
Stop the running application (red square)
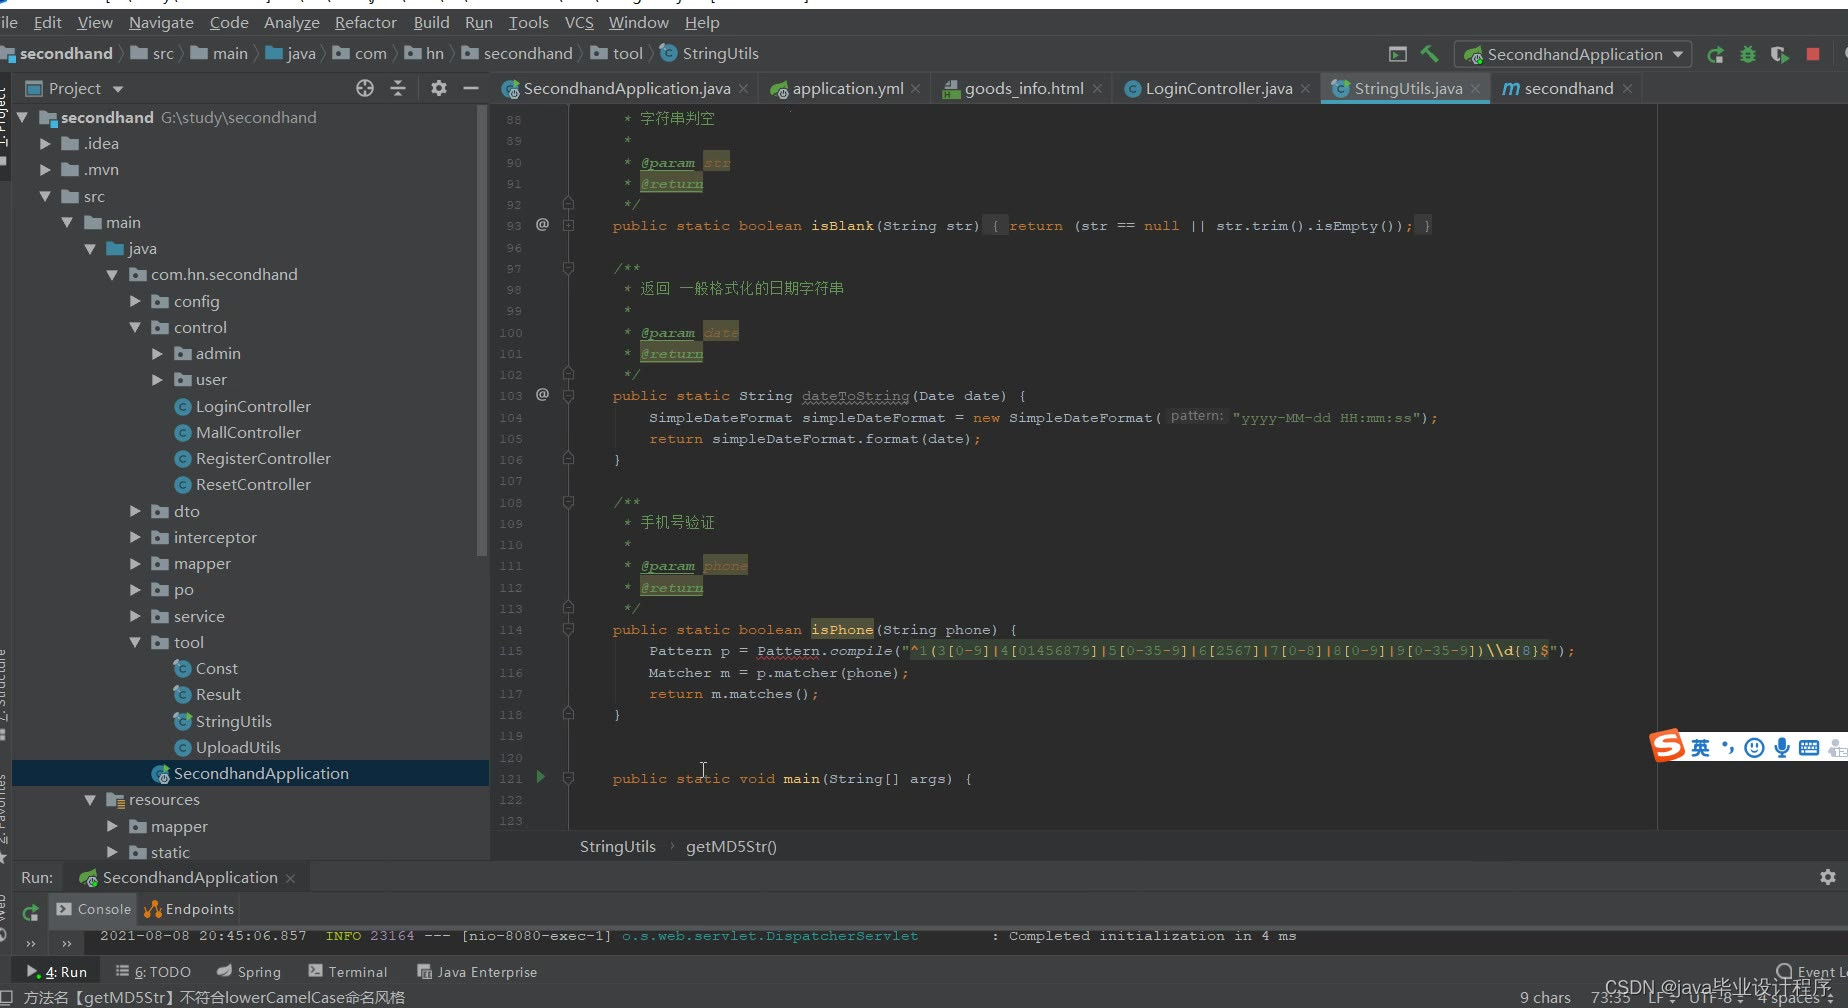click(x=1811, y=54)
